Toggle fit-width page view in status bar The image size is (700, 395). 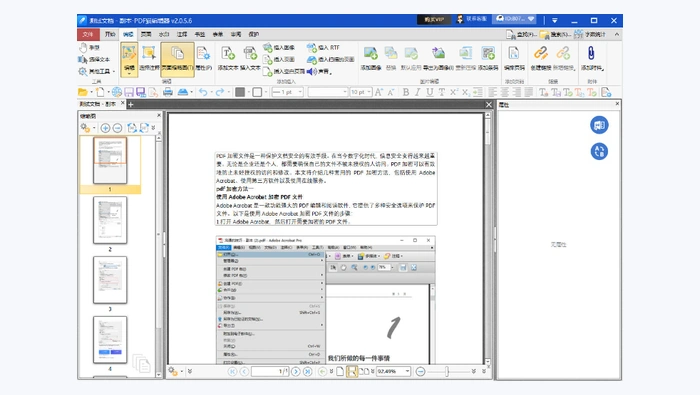tap(352, 371)
